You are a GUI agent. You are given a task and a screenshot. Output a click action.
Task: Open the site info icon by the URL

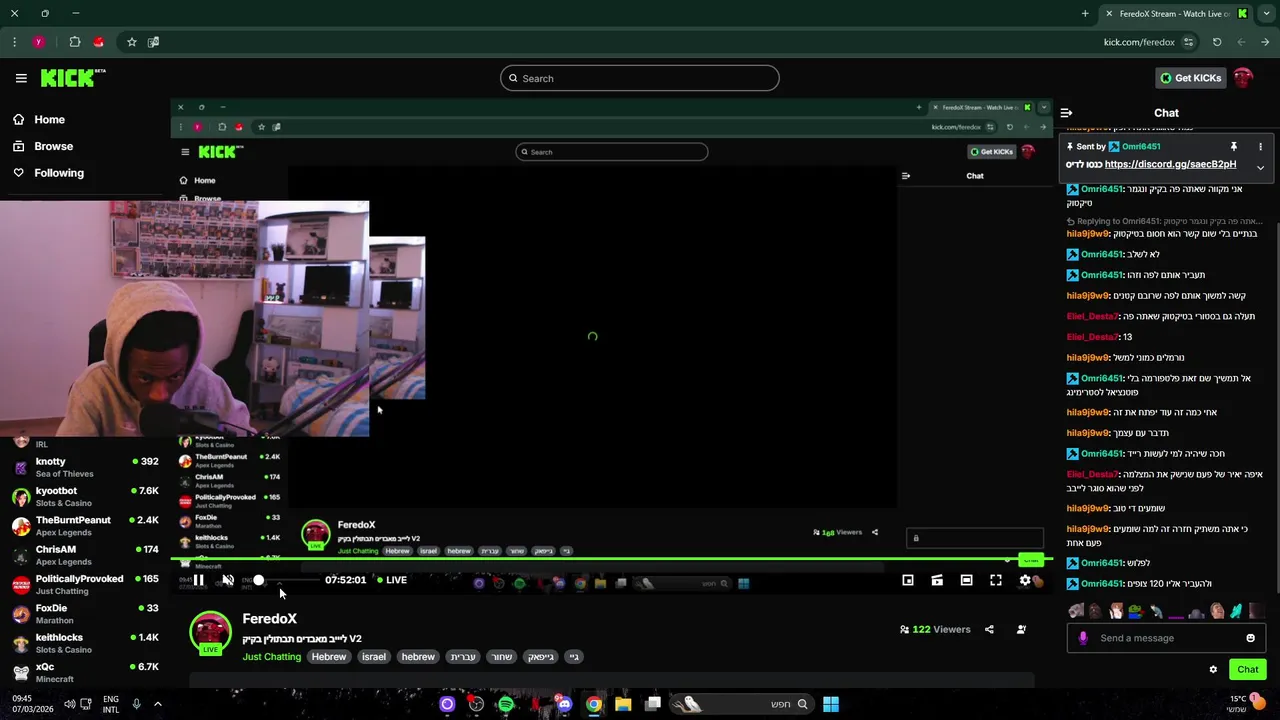tap(1188, 42)
